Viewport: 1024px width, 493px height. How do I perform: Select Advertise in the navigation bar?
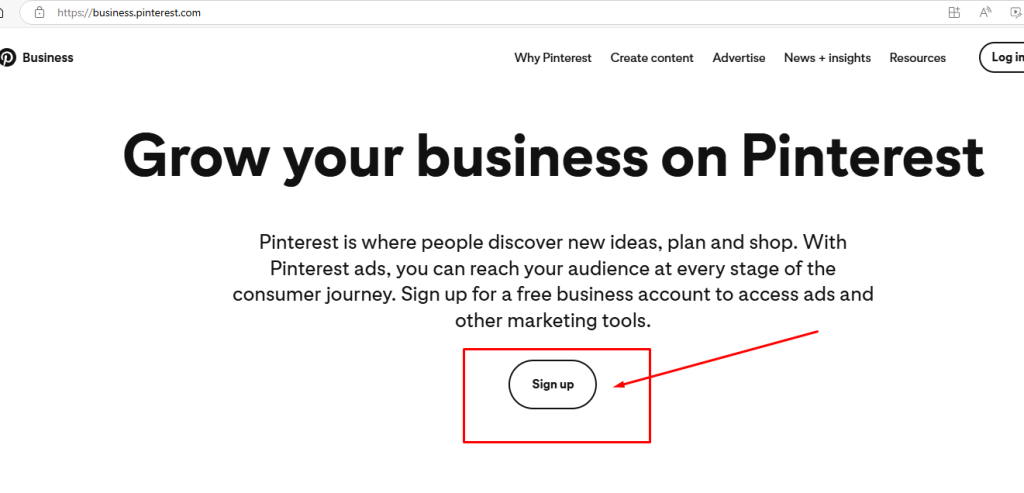click(739, 58)
